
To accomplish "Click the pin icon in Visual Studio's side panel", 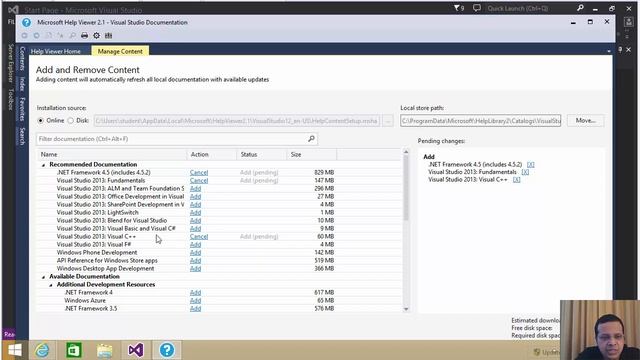I will [x=620, y=50].
